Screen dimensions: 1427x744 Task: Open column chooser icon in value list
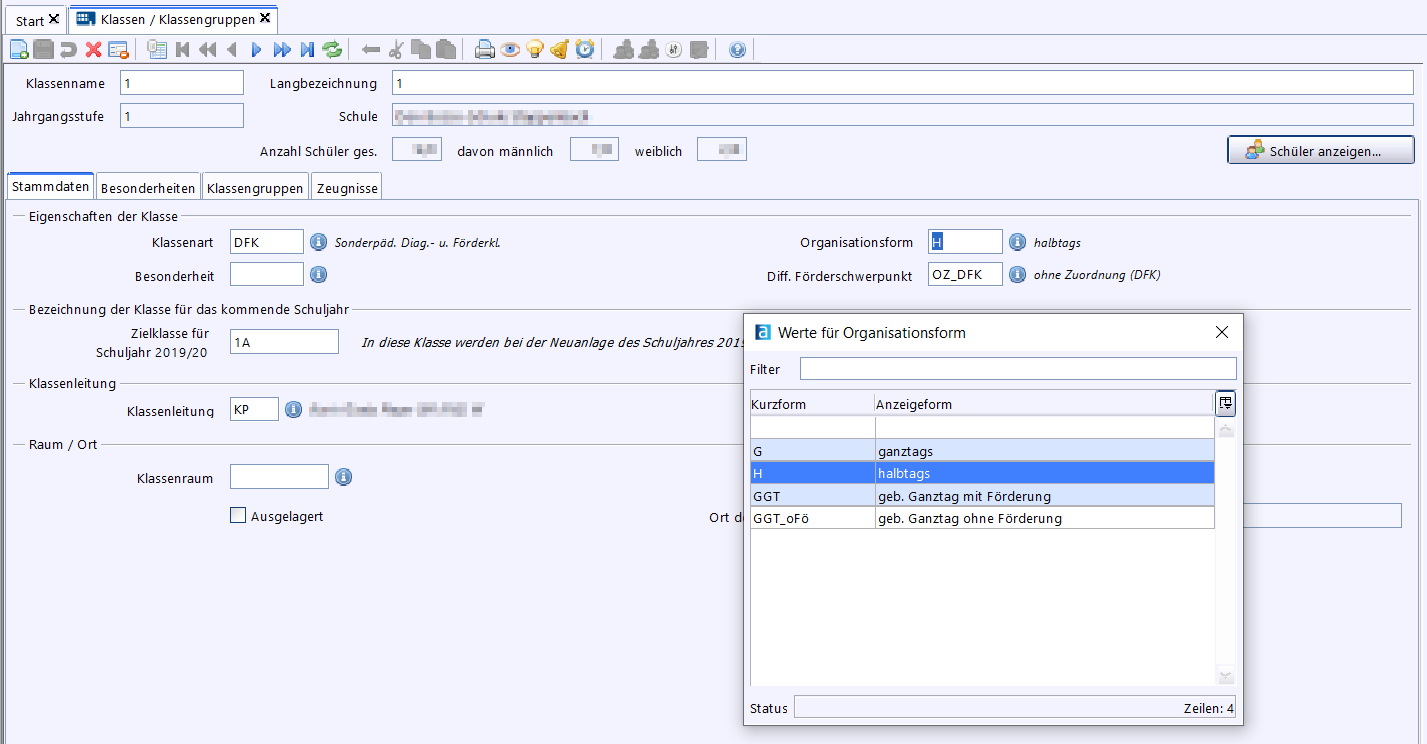1225,403
